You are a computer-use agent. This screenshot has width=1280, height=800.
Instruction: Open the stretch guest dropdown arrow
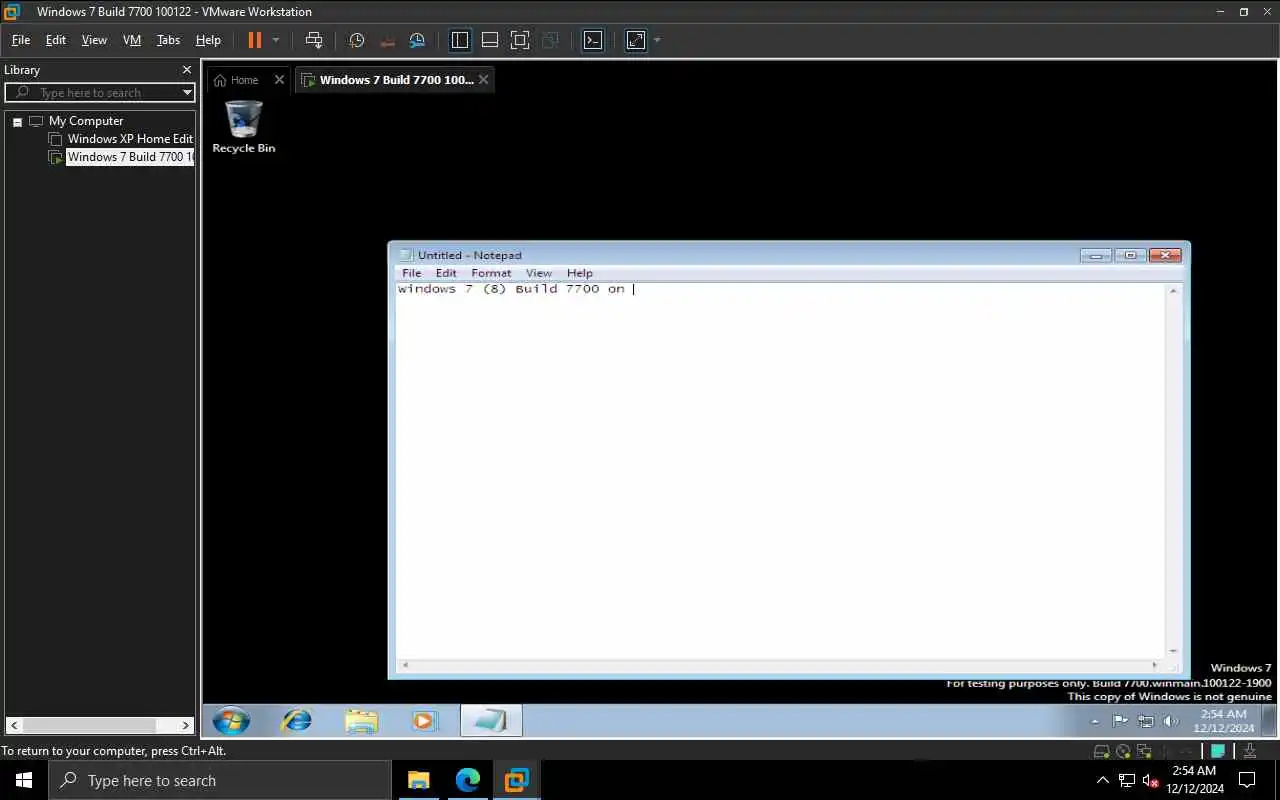(657, 40)
